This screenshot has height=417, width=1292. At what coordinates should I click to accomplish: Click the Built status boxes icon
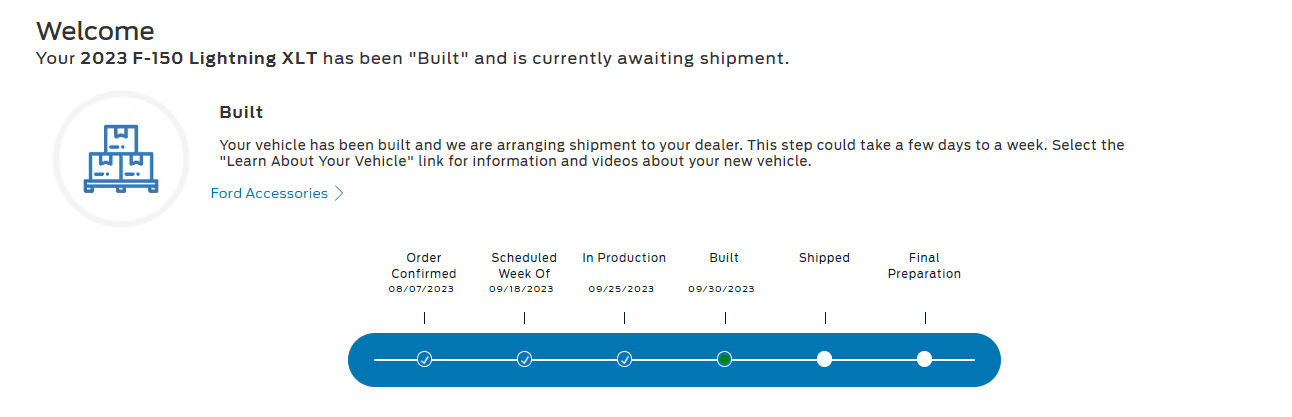120,159
